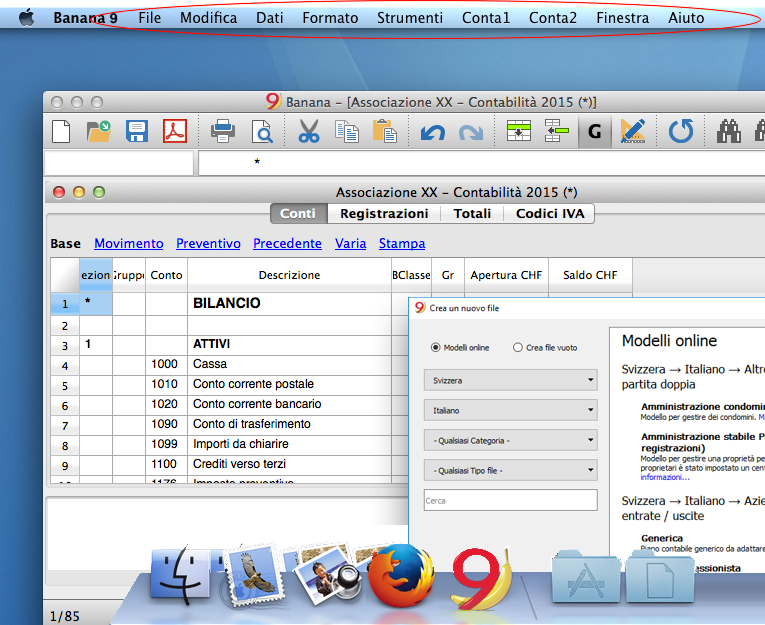
Task: Switch to the Registrazioni tab
Action: point(384,214)
